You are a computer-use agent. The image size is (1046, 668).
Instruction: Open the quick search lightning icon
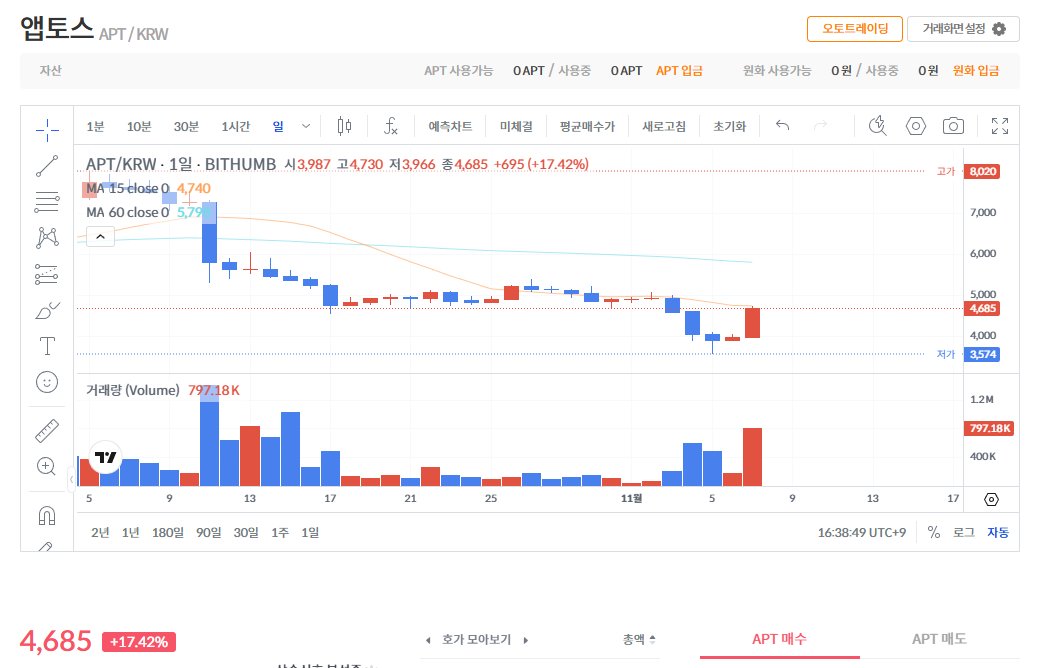[878, 125]
